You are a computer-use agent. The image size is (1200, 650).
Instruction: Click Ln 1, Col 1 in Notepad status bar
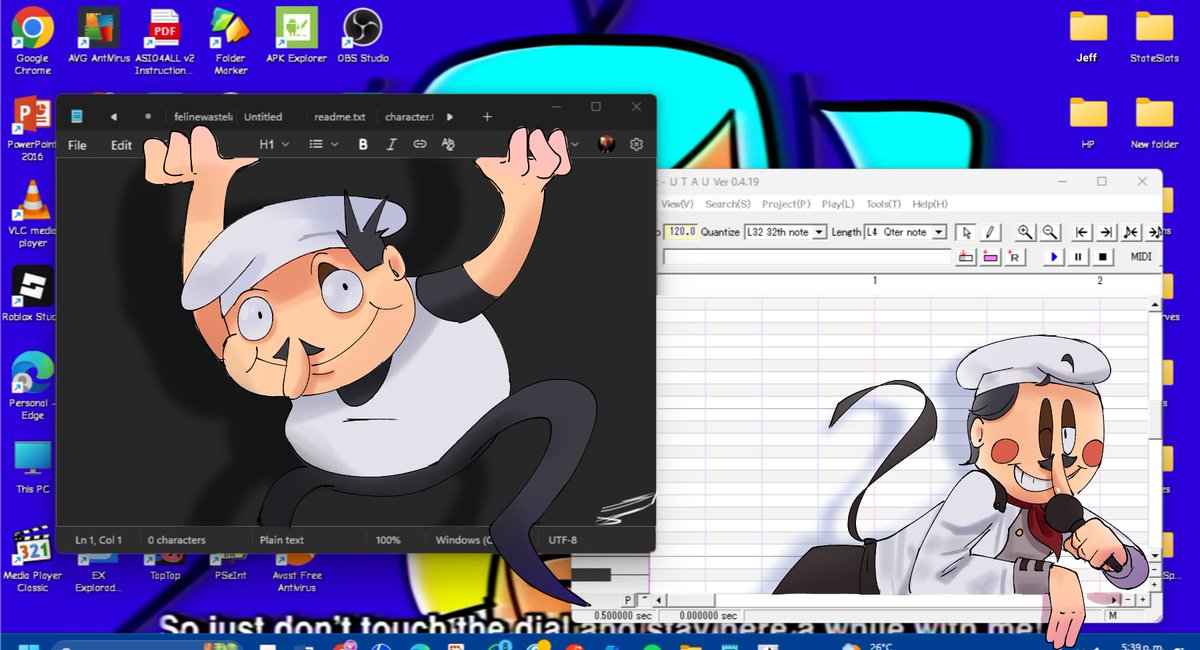[98, 540]
